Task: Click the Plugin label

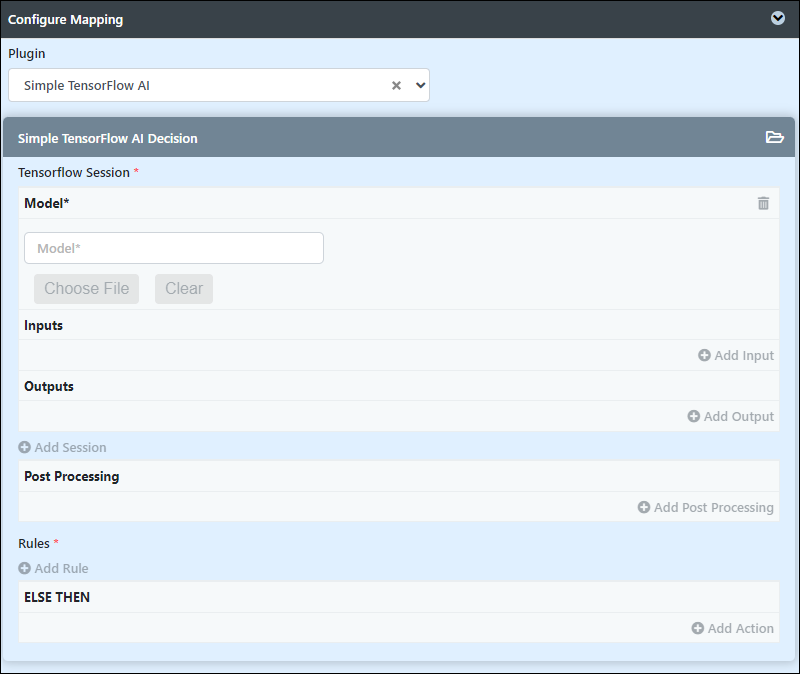Action: [x=27, y=54]
